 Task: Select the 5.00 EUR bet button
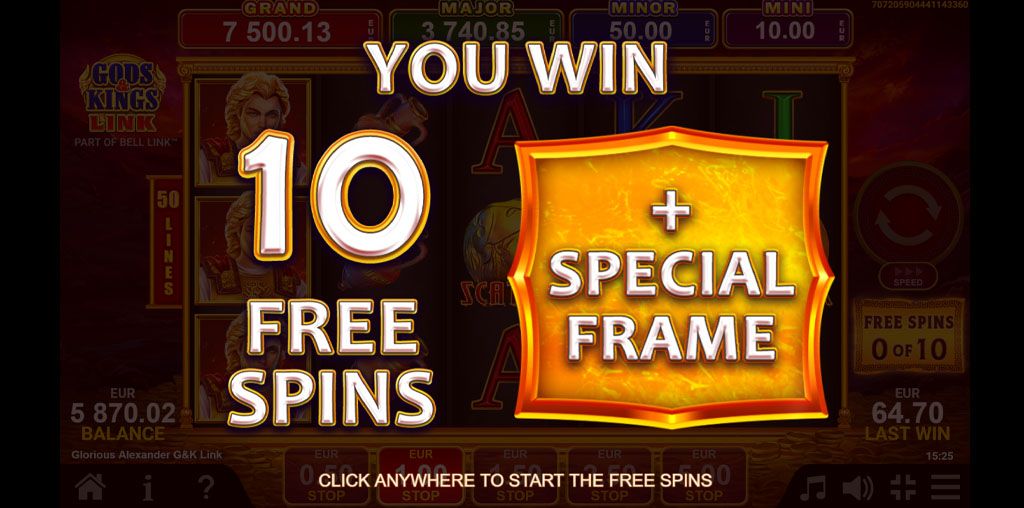point(703,476)
